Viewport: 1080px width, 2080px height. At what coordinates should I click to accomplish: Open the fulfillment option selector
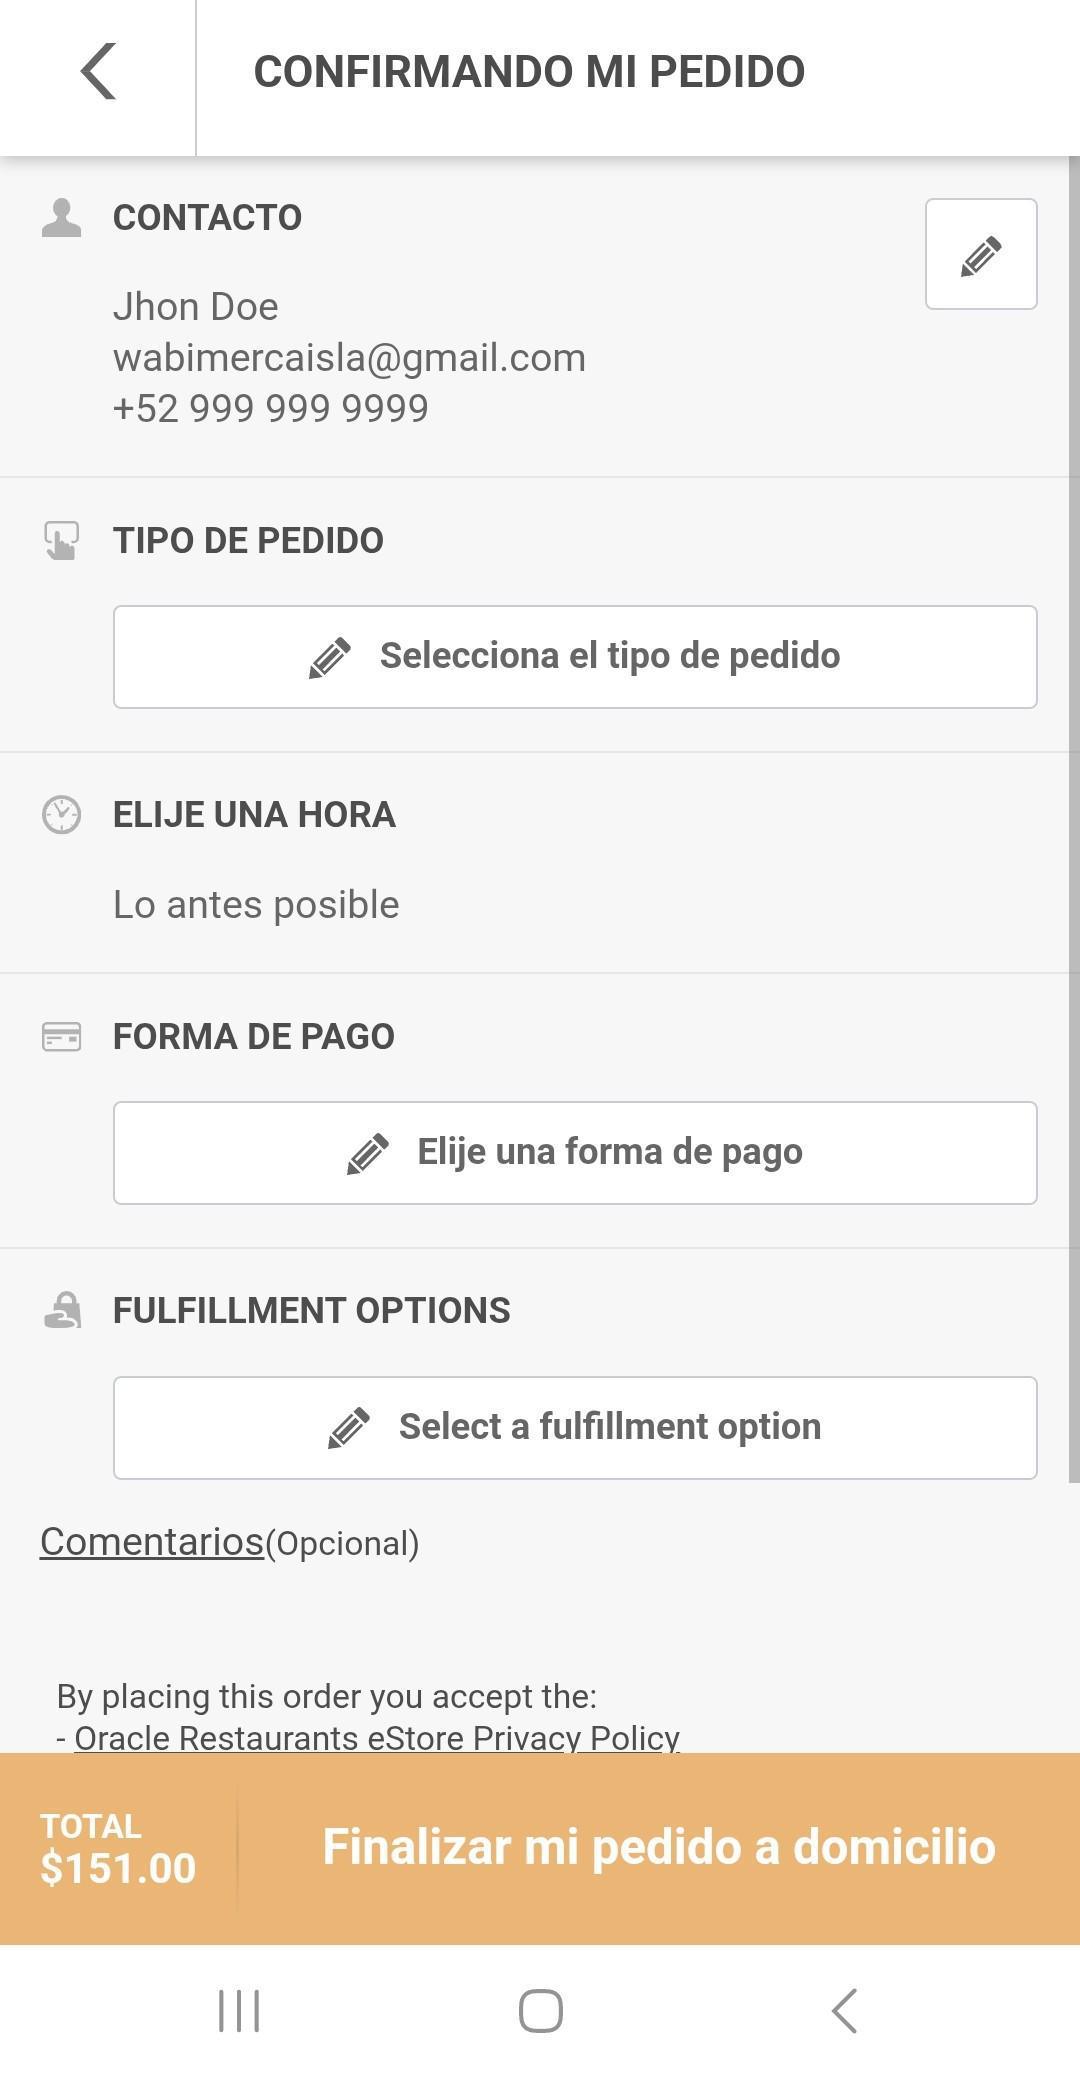click(x=576, y=1428)
